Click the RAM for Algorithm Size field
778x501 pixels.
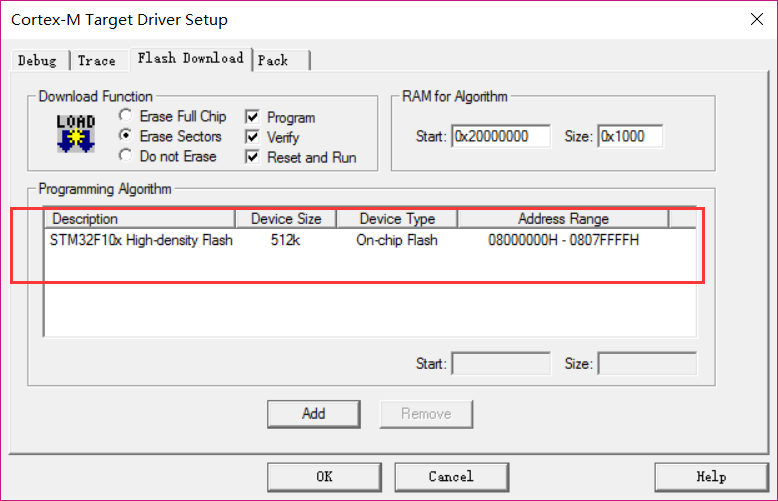coord(630,136)
